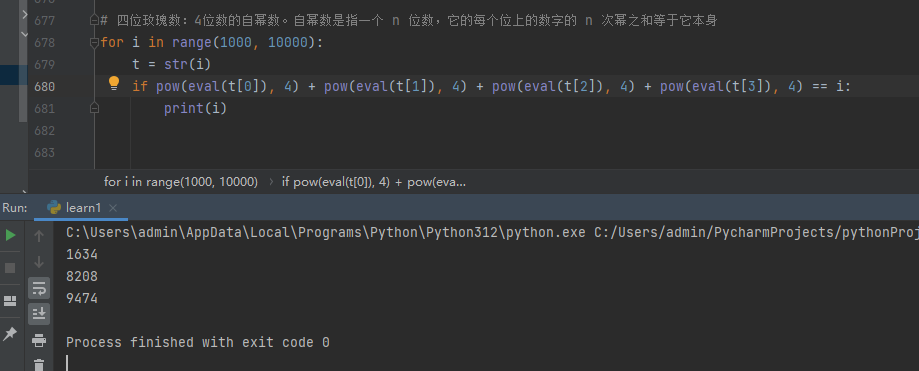Collapse the for loop fold at line 678
Screen dimensions: 919x371
point(94,42)
